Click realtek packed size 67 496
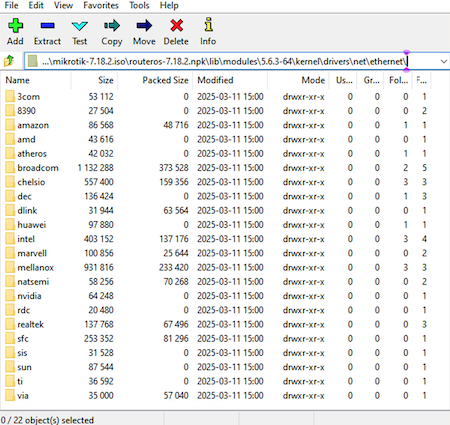 [176, 324]
